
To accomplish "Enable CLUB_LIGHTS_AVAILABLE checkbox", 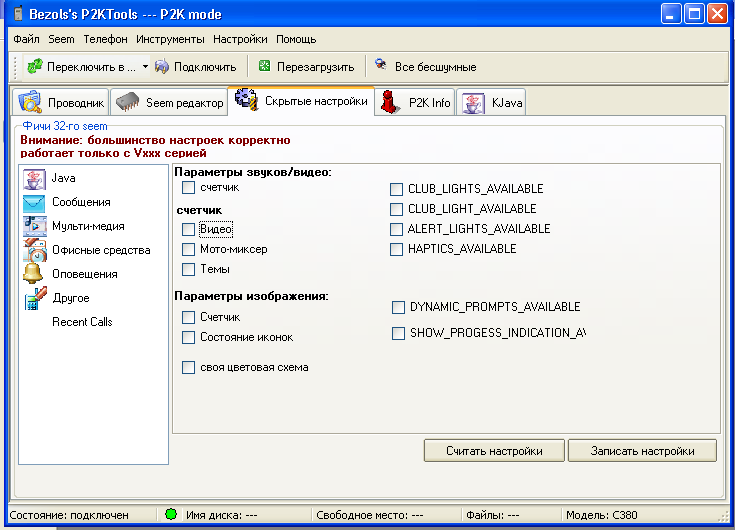I will (397, 189).
